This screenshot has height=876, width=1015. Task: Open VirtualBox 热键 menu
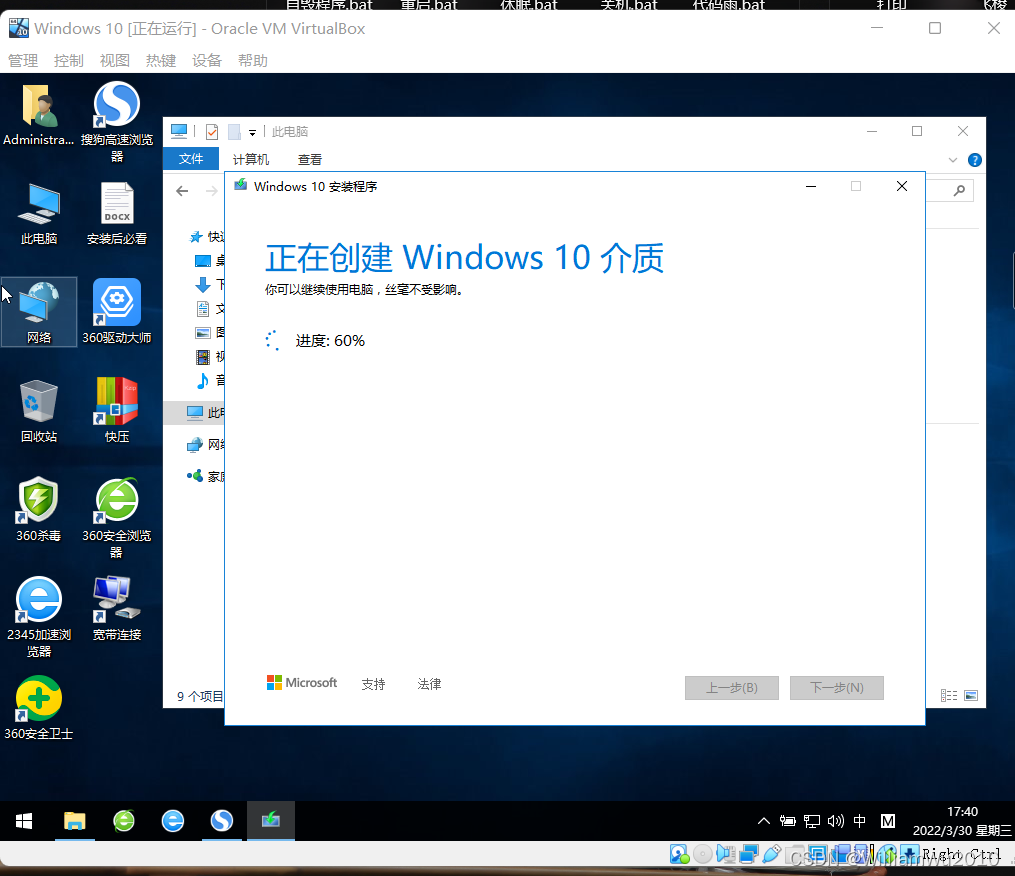[x=161, y=61]
